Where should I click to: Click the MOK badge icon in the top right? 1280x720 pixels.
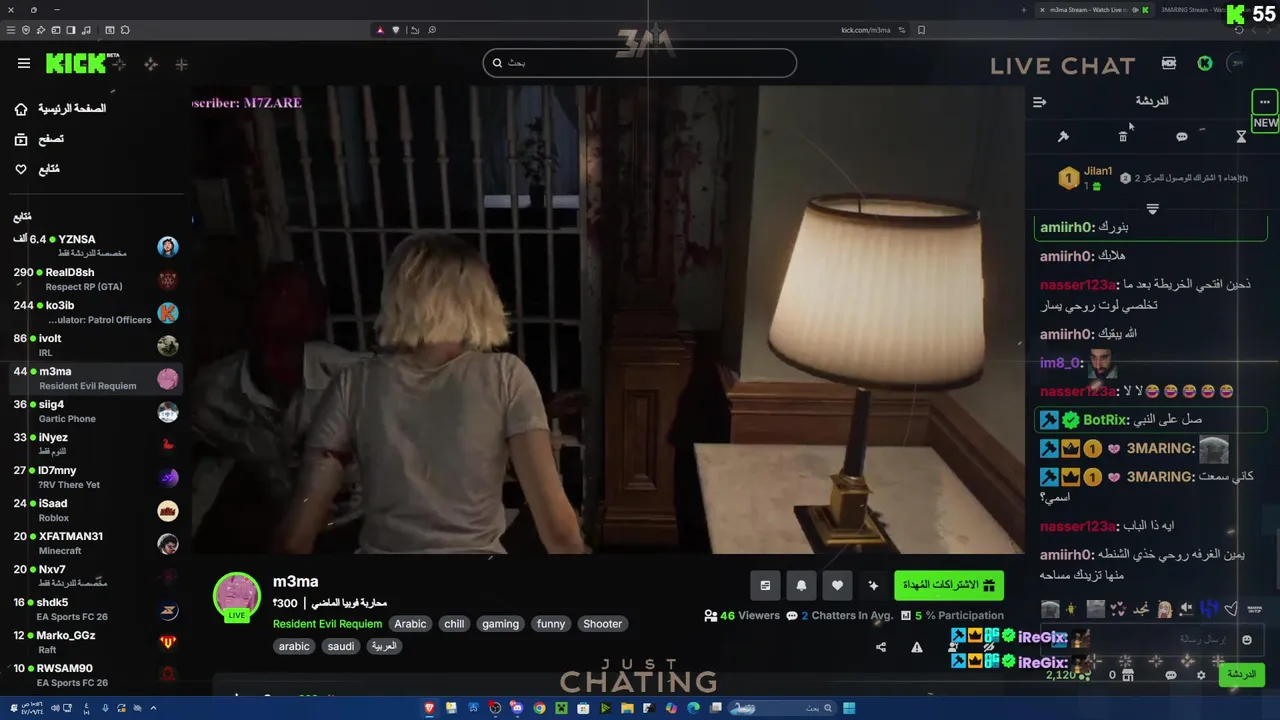tap(1169, 63)
